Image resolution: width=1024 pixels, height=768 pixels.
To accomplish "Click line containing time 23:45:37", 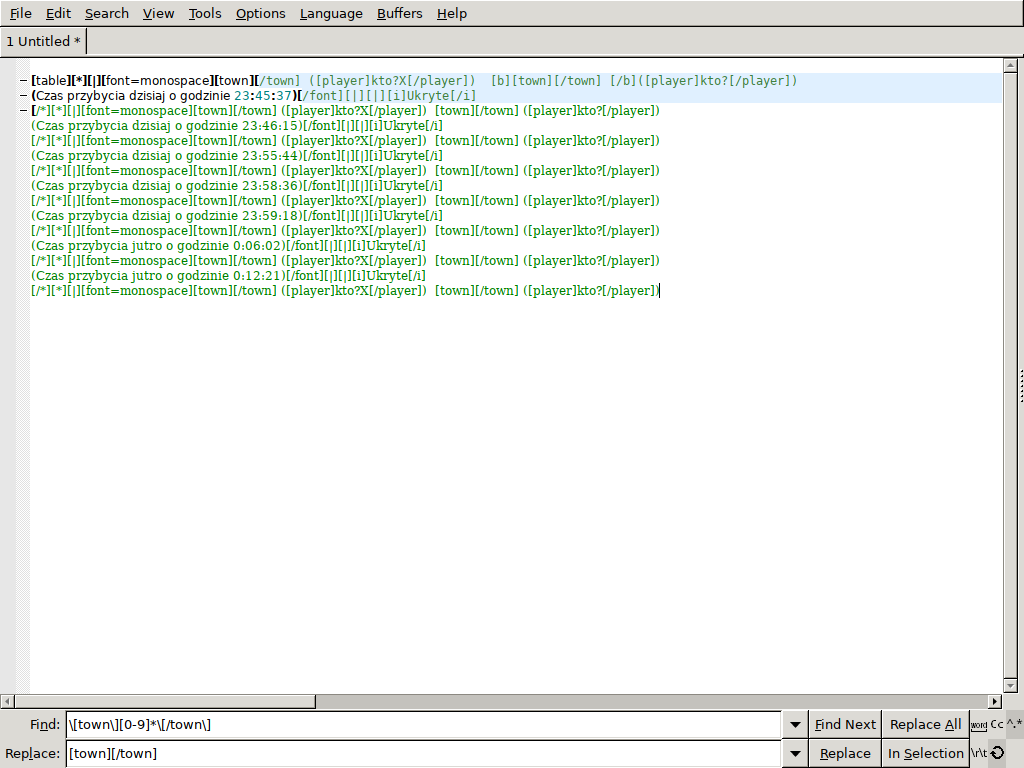I will click(x=253, y=96).
